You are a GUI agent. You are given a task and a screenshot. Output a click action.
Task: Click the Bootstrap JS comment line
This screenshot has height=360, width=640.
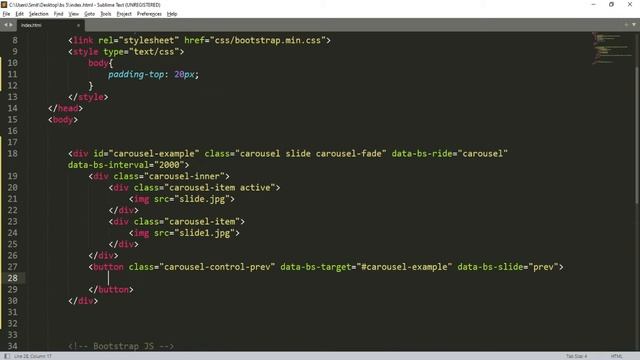121,346
